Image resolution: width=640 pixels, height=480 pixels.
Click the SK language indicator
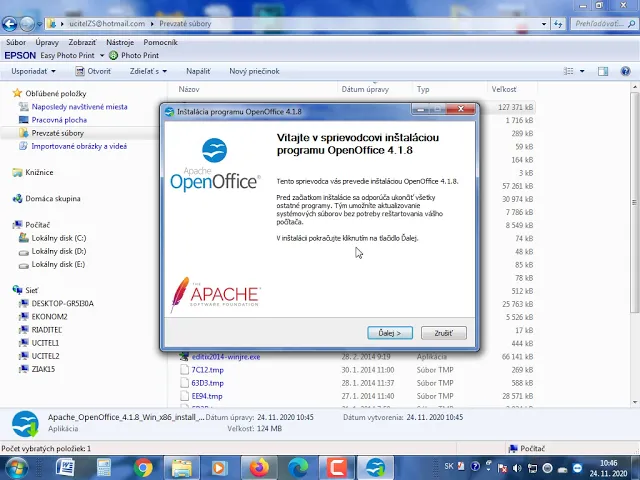(x=449, y=466)
